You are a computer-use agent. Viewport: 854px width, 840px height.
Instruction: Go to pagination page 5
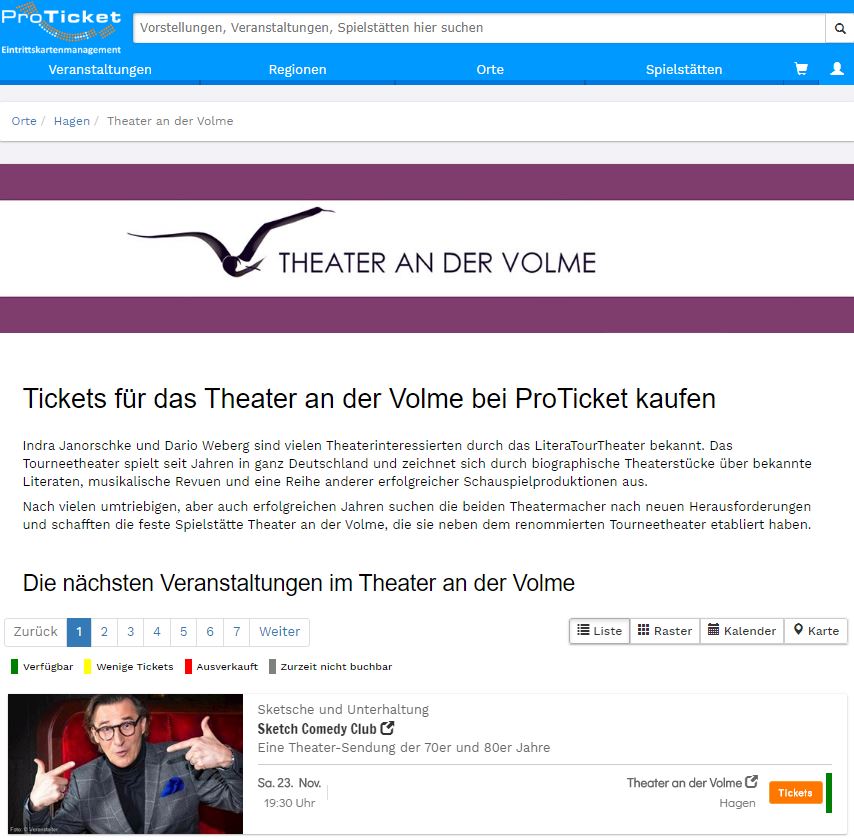(184, 632)
